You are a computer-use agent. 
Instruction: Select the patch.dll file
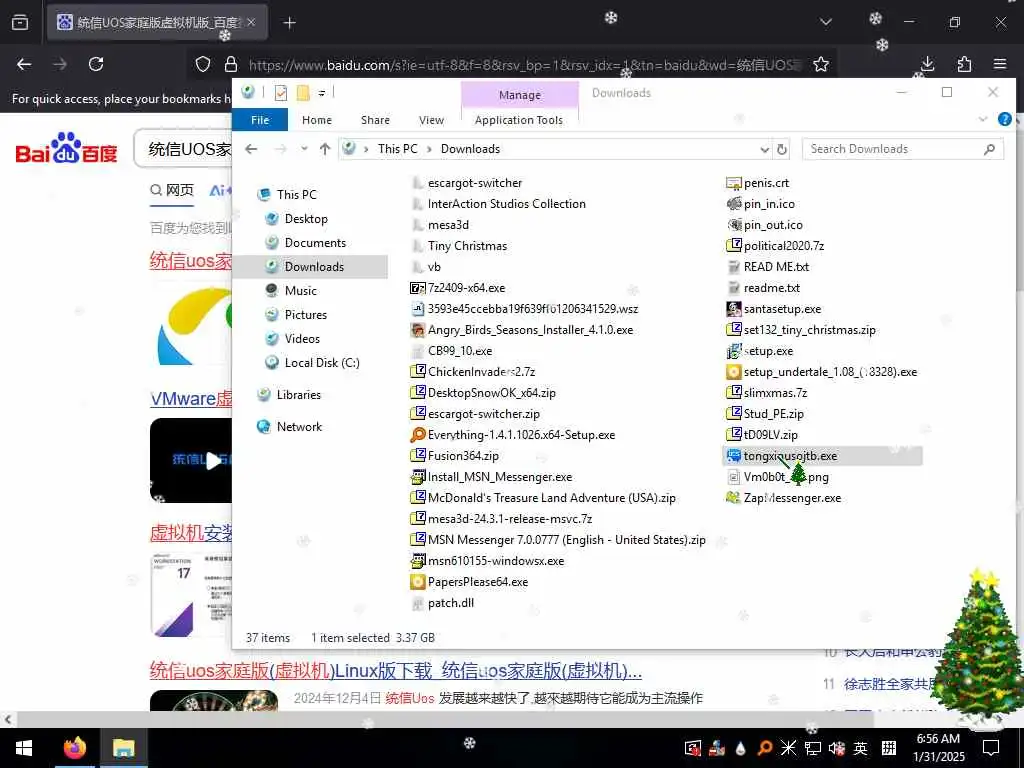click(451, 603)
